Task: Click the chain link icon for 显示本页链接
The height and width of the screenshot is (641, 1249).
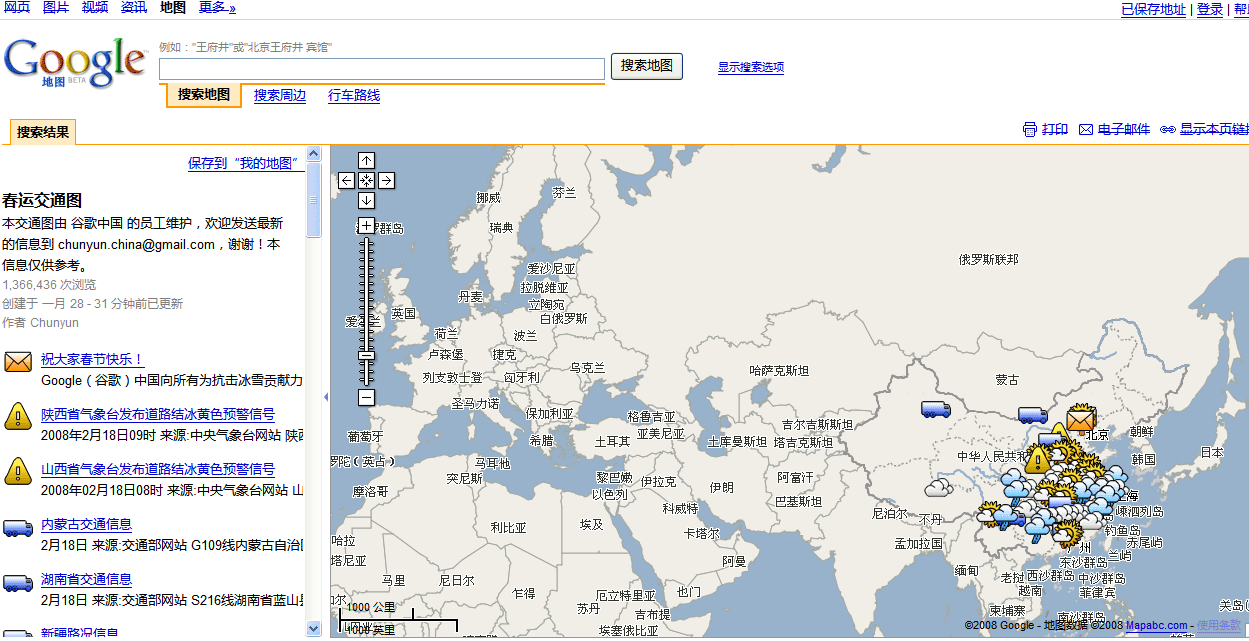Action: (1167, 129)
